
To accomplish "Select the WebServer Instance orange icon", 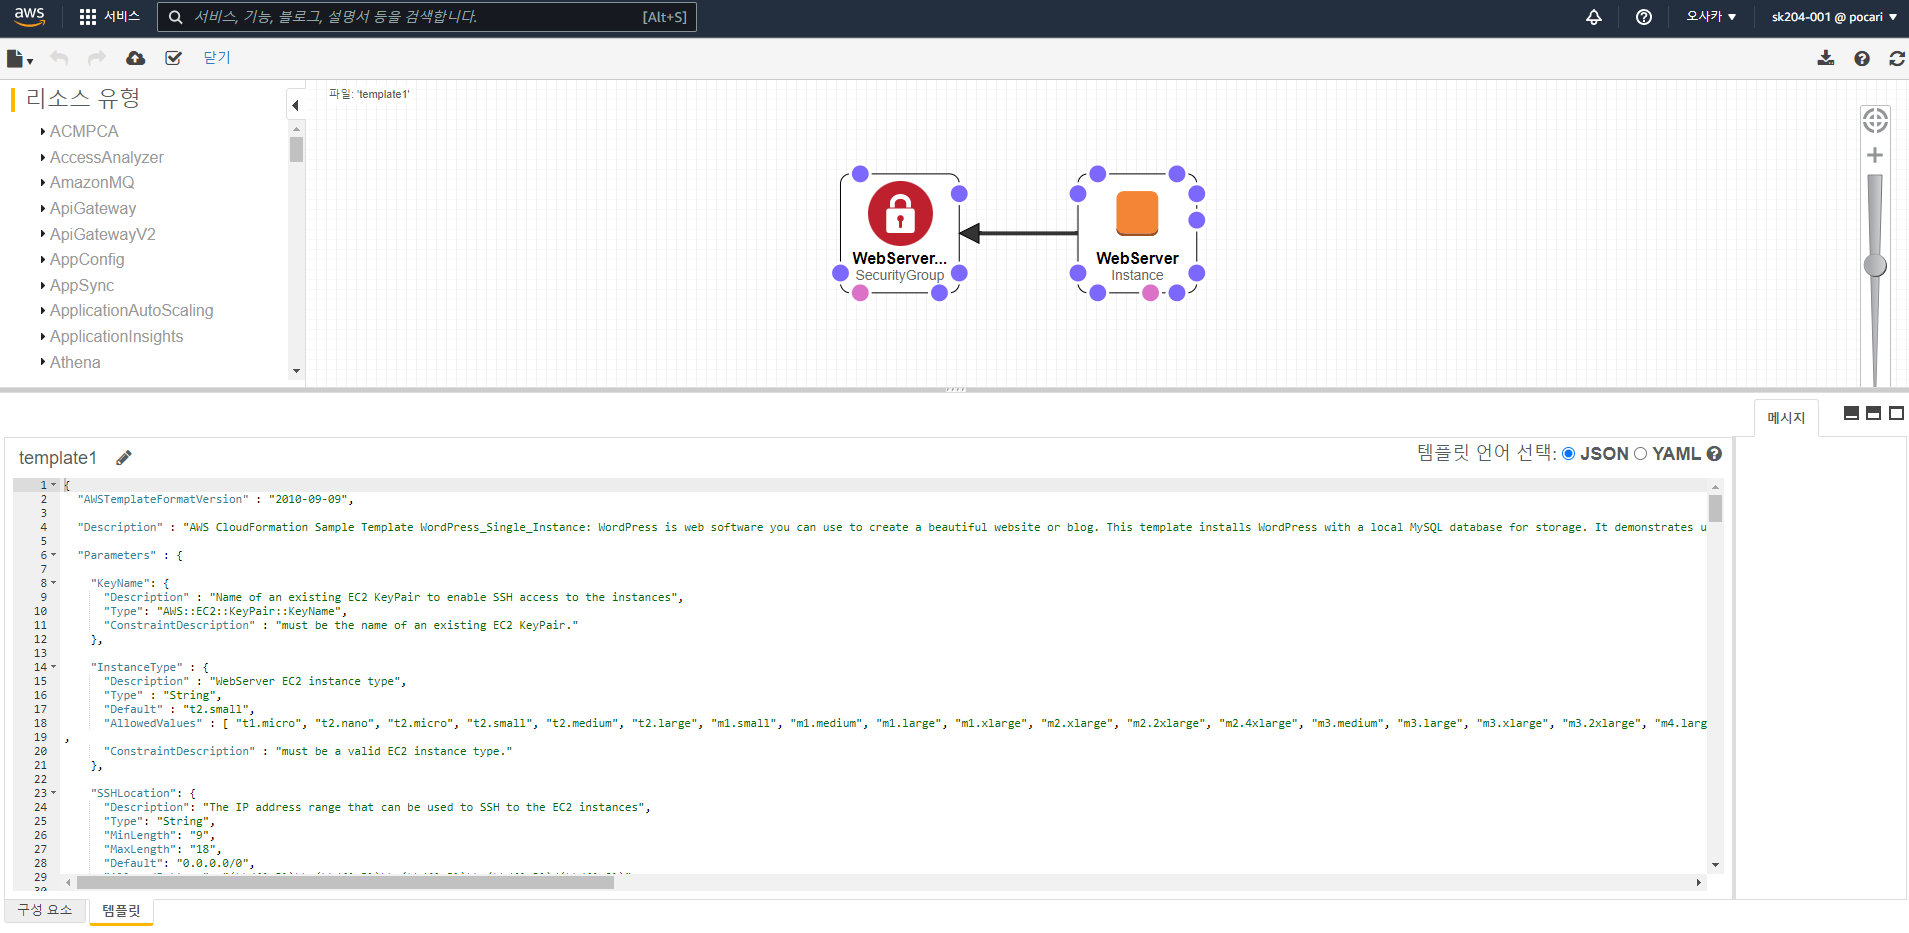I will point(1137,213).
